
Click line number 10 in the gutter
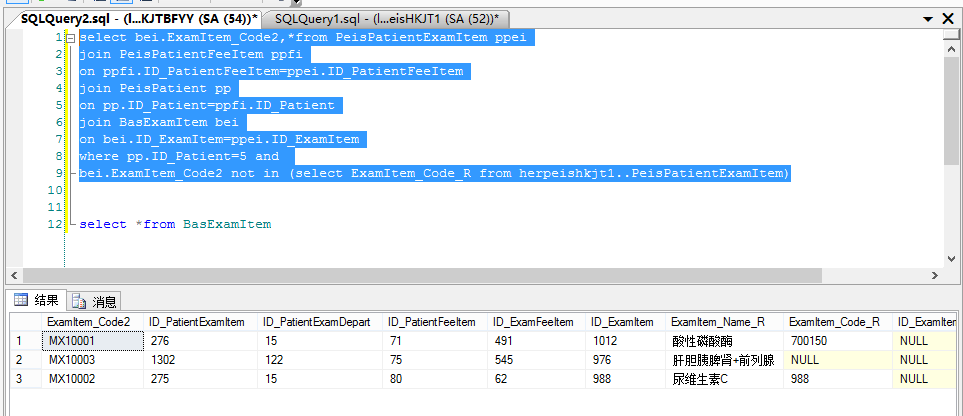pos(55,190)
